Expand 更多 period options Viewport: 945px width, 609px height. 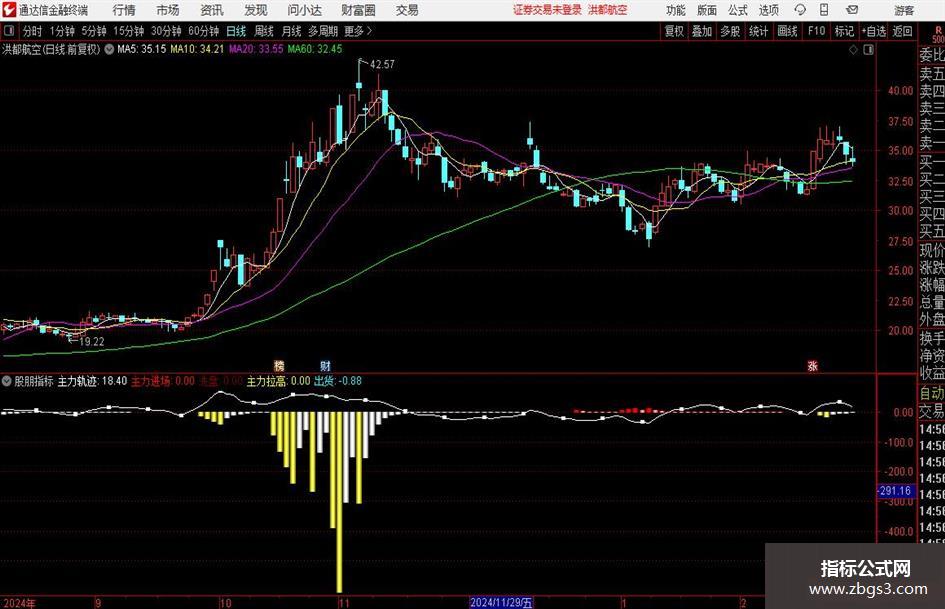358,31
